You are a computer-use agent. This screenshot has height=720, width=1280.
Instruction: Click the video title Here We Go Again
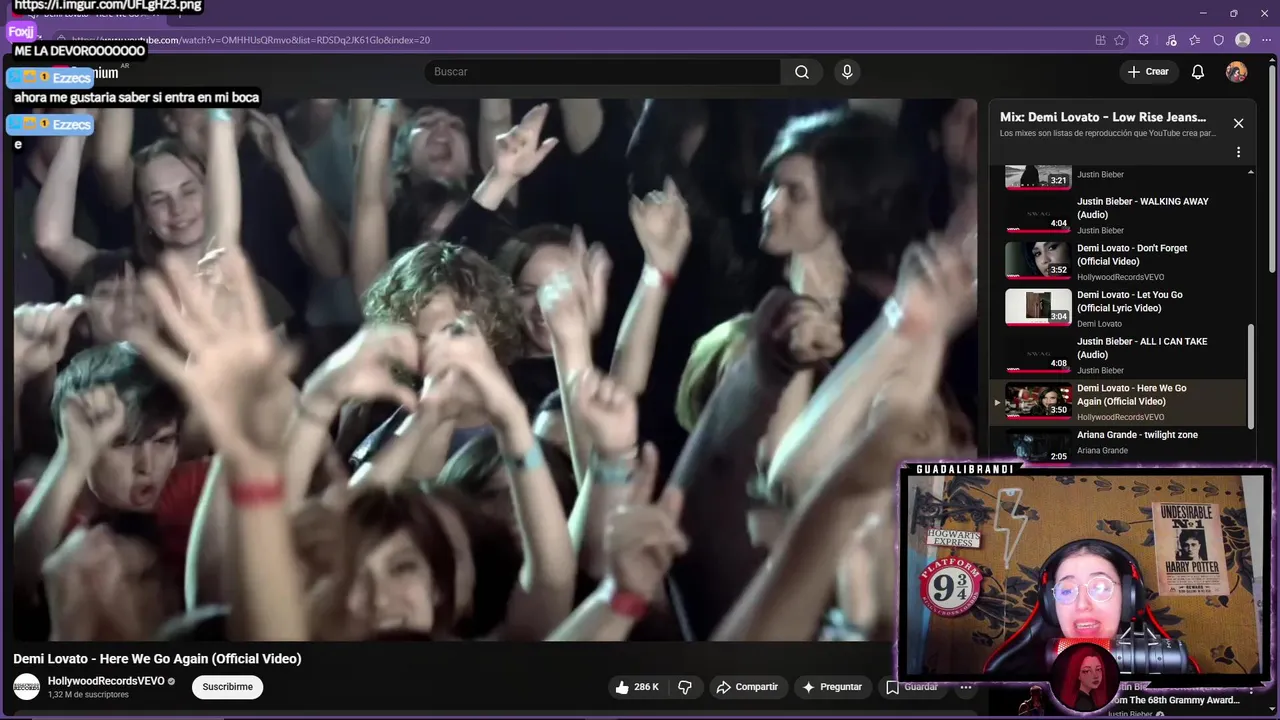(157, 658)
